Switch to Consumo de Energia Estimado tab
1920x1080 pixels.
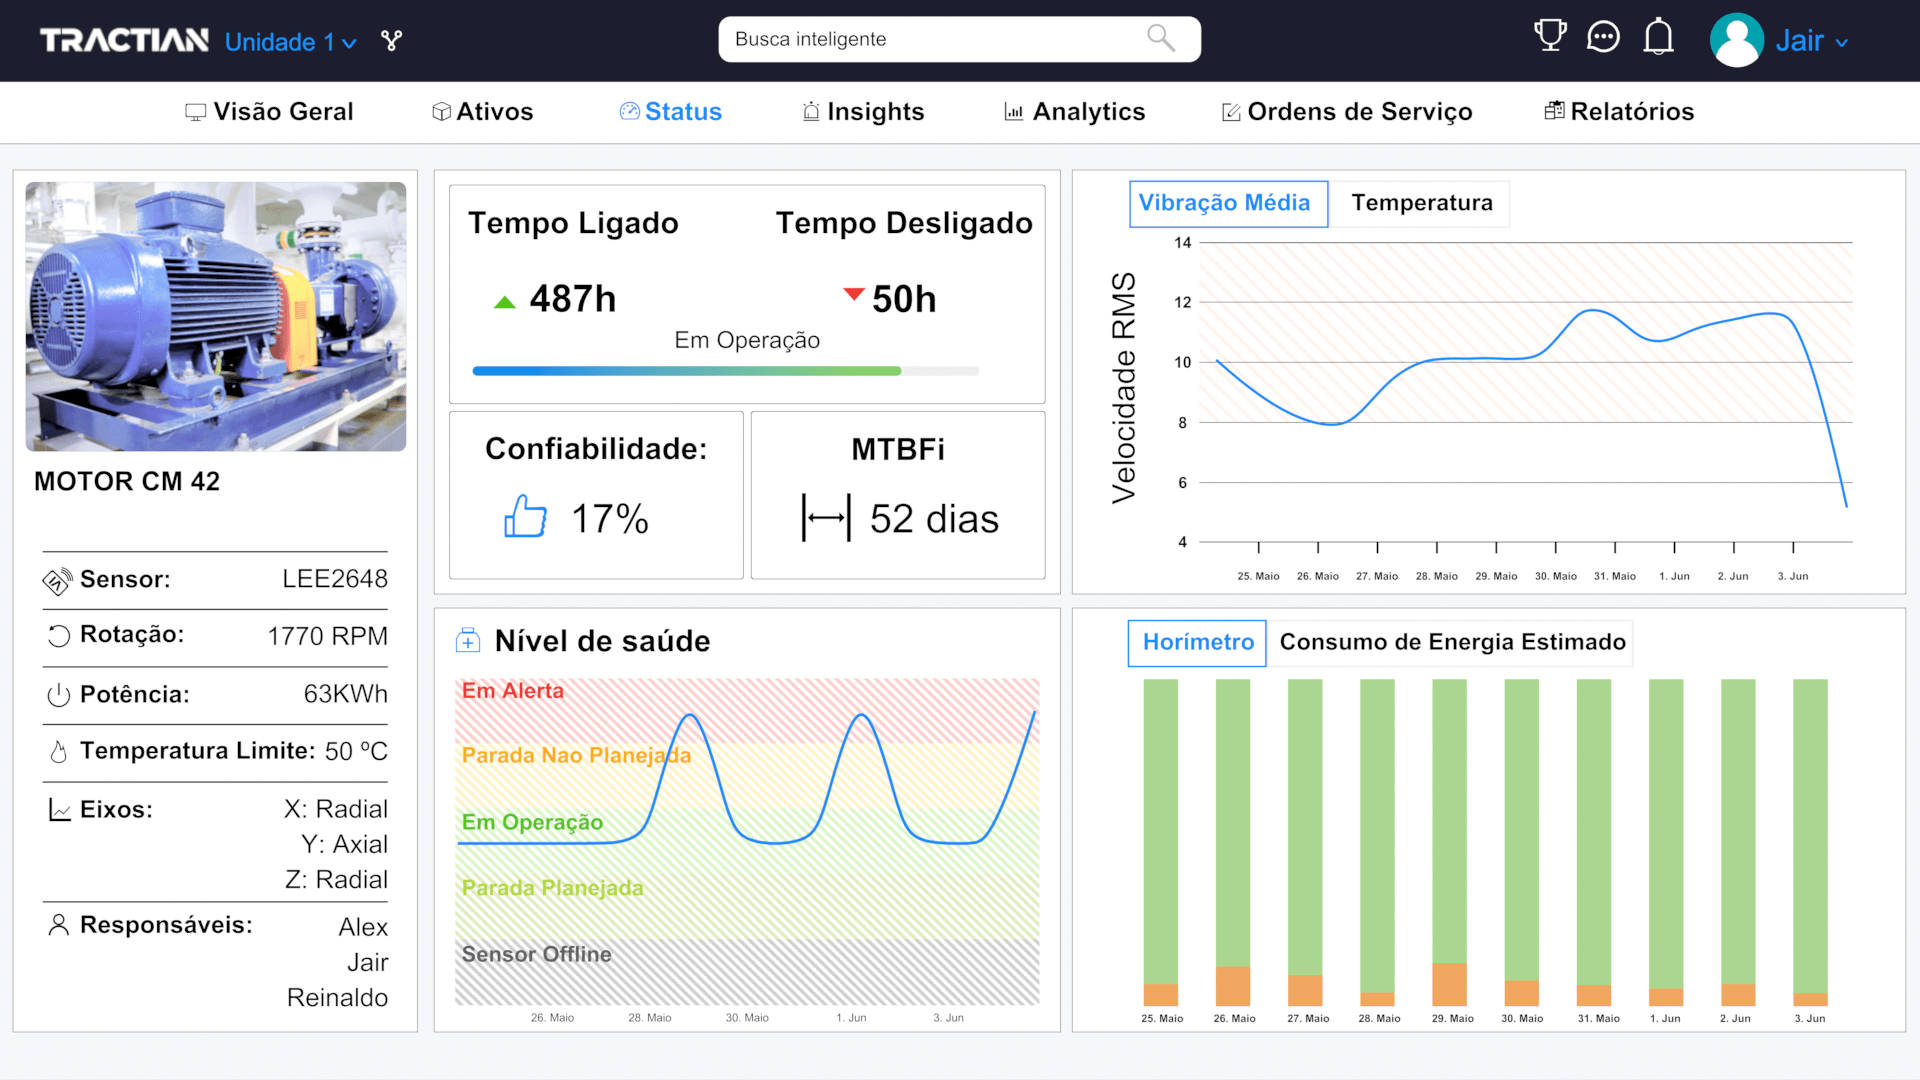(1453, 642)
